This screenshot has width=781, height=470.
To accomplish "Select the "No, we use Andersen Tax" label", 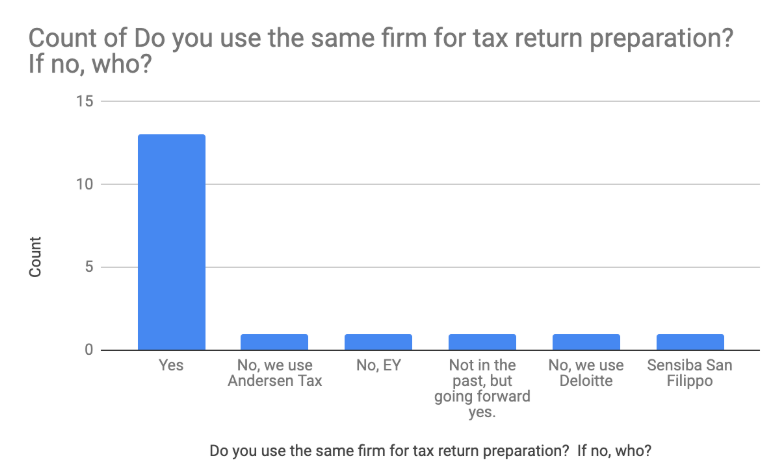I will pyautogui.click(x=274, y=373).
